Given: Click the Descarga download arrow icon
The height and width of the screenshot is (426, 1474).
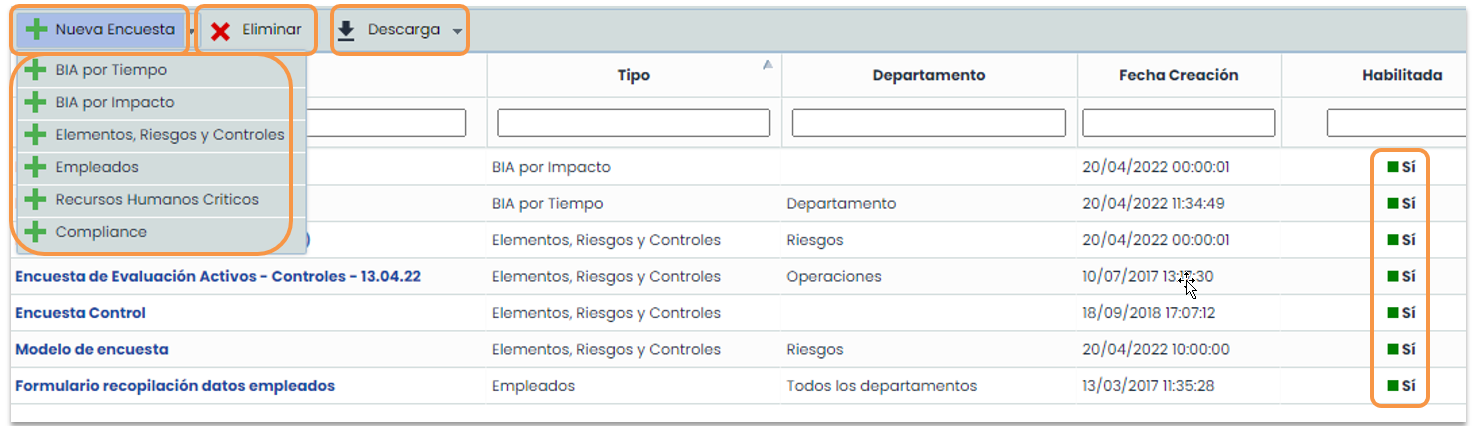Looking at the screenshot, I should click(x=346, y=31).
